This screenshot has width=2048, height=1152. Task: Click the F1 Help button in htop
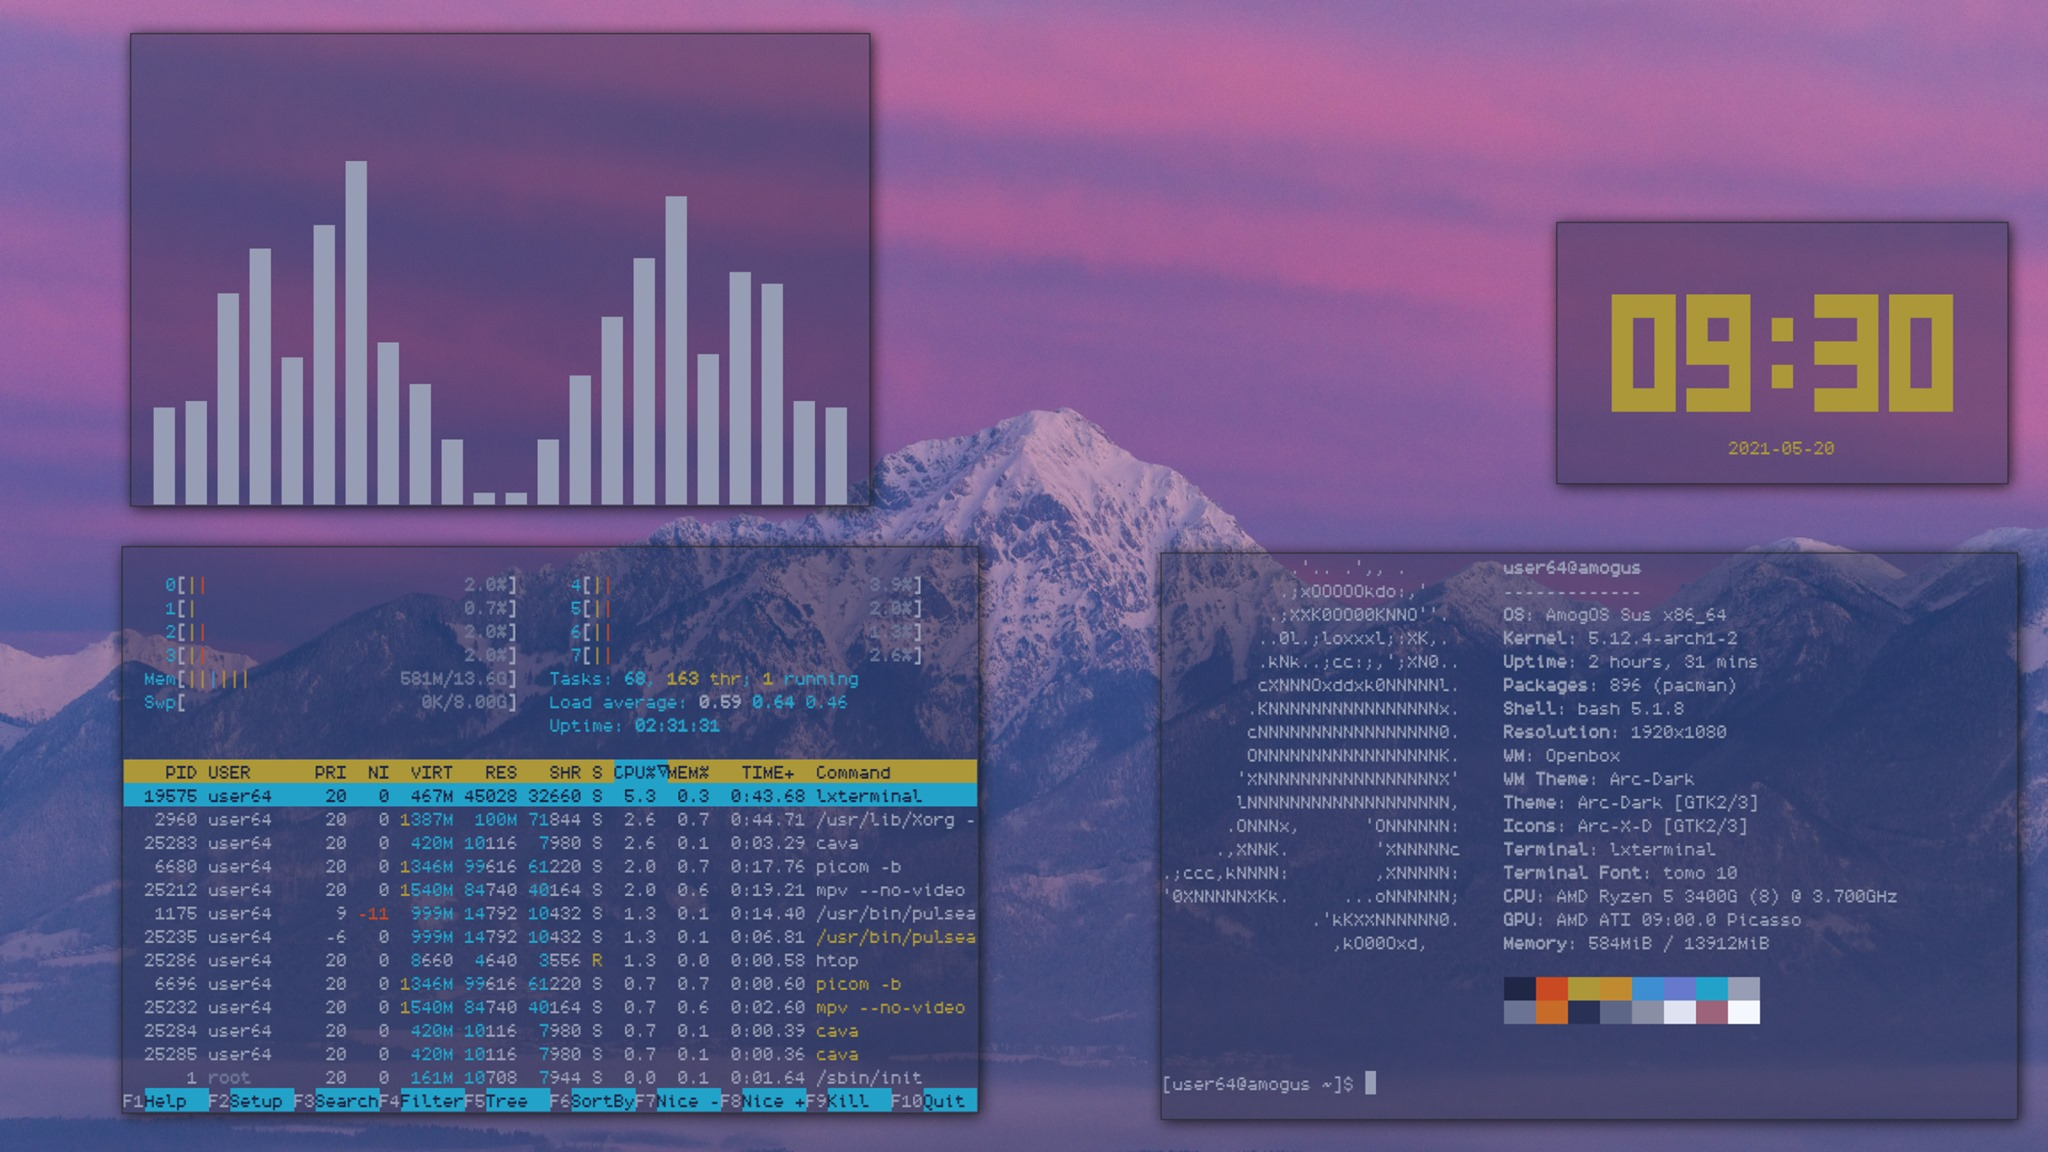pos(165,1101)
